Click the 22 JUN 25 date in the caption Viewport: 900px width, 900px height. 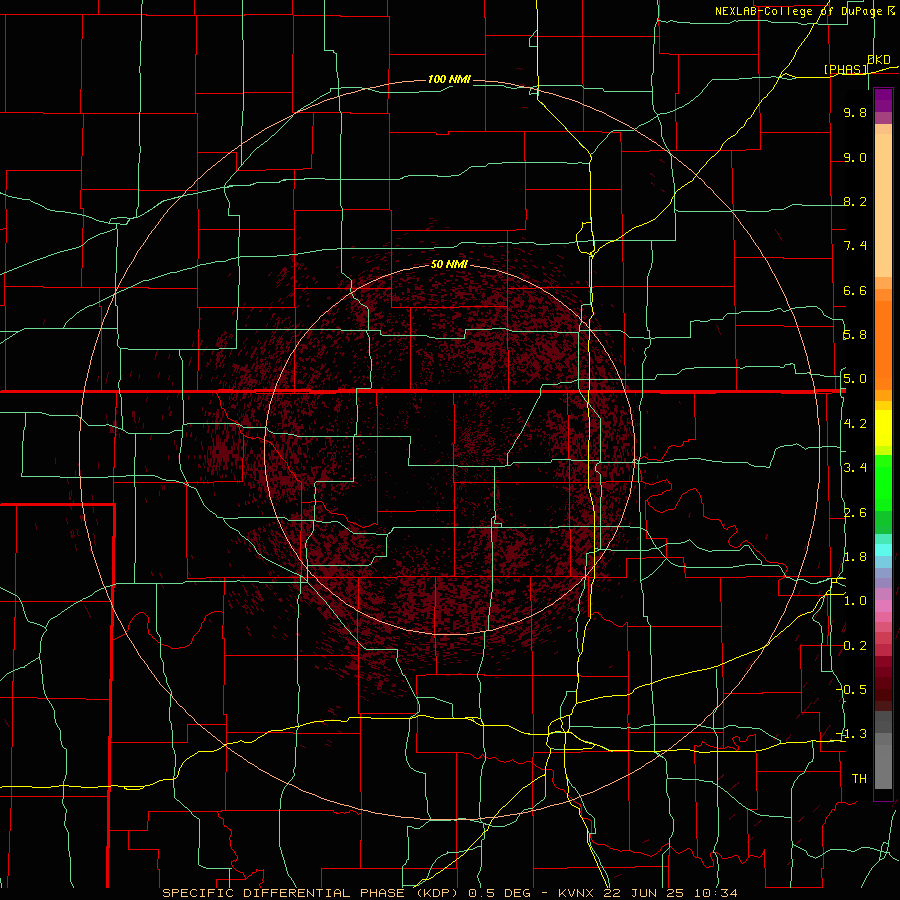point(642,893)
